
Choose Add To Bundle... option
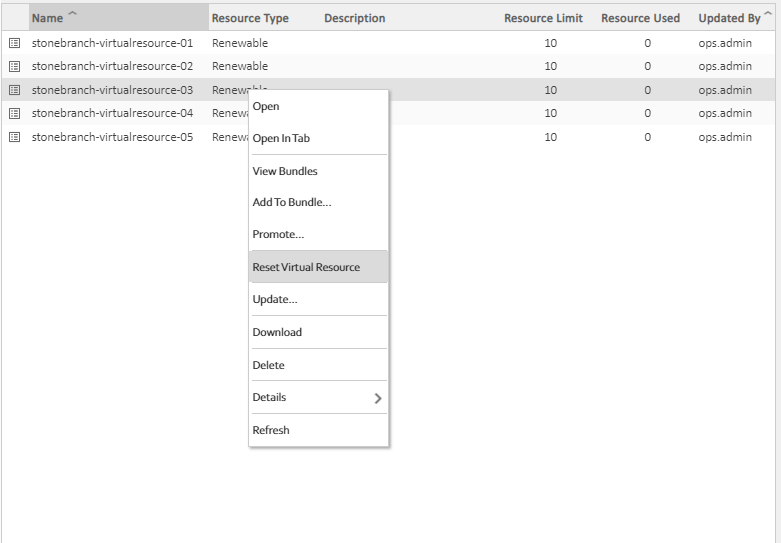(292, 202)
